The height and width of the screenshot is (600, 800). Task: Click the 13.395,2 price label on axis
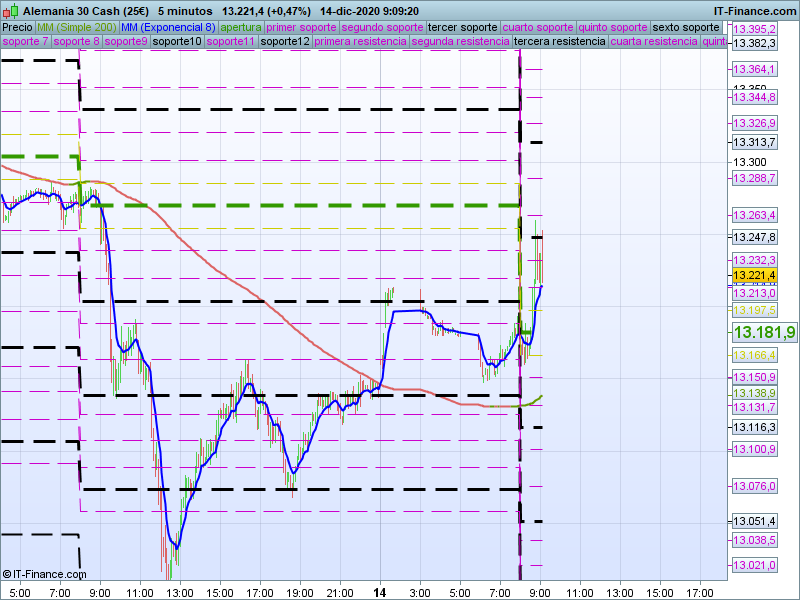click(754, 30)
